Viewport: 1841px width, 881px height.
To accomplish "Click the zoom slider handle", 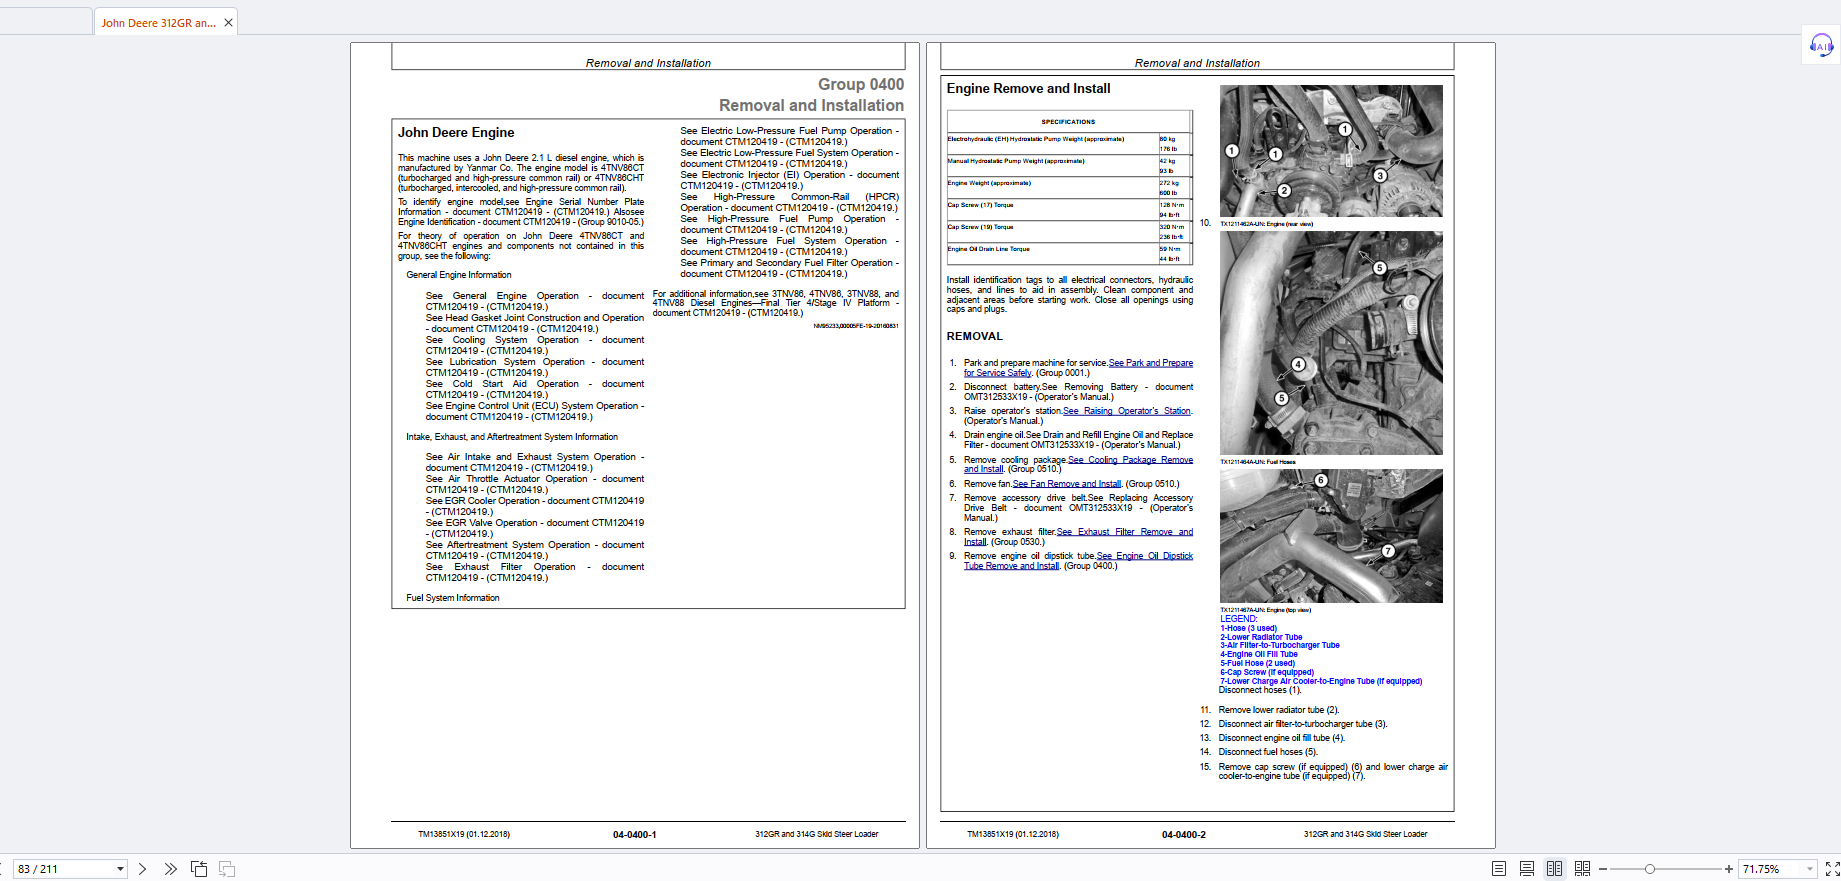I will 1650,869.
